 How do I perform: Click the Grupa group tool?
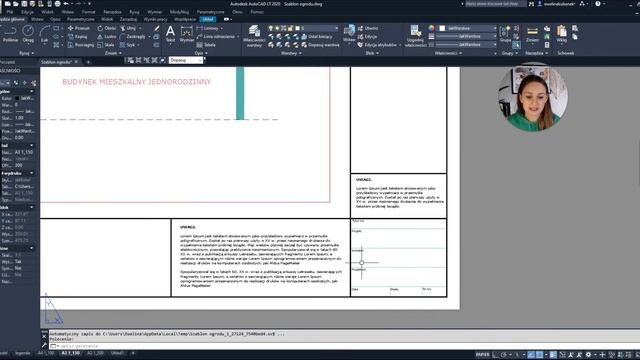(505, 33)
